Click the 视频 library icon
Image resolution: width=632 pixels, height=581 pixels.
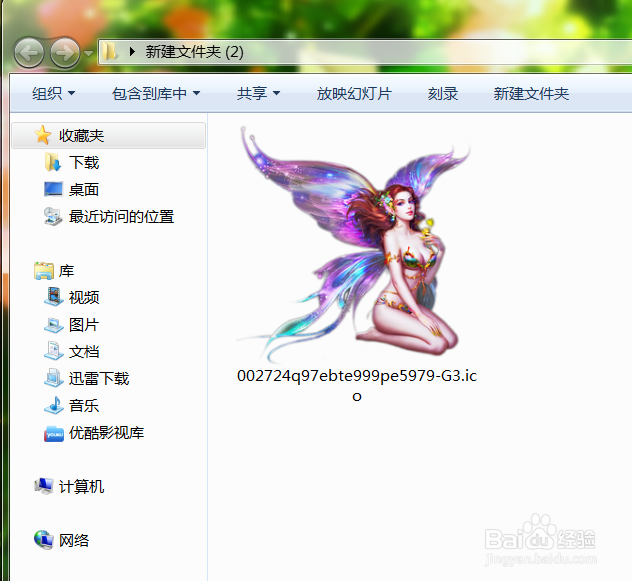(x=53, y=297)
